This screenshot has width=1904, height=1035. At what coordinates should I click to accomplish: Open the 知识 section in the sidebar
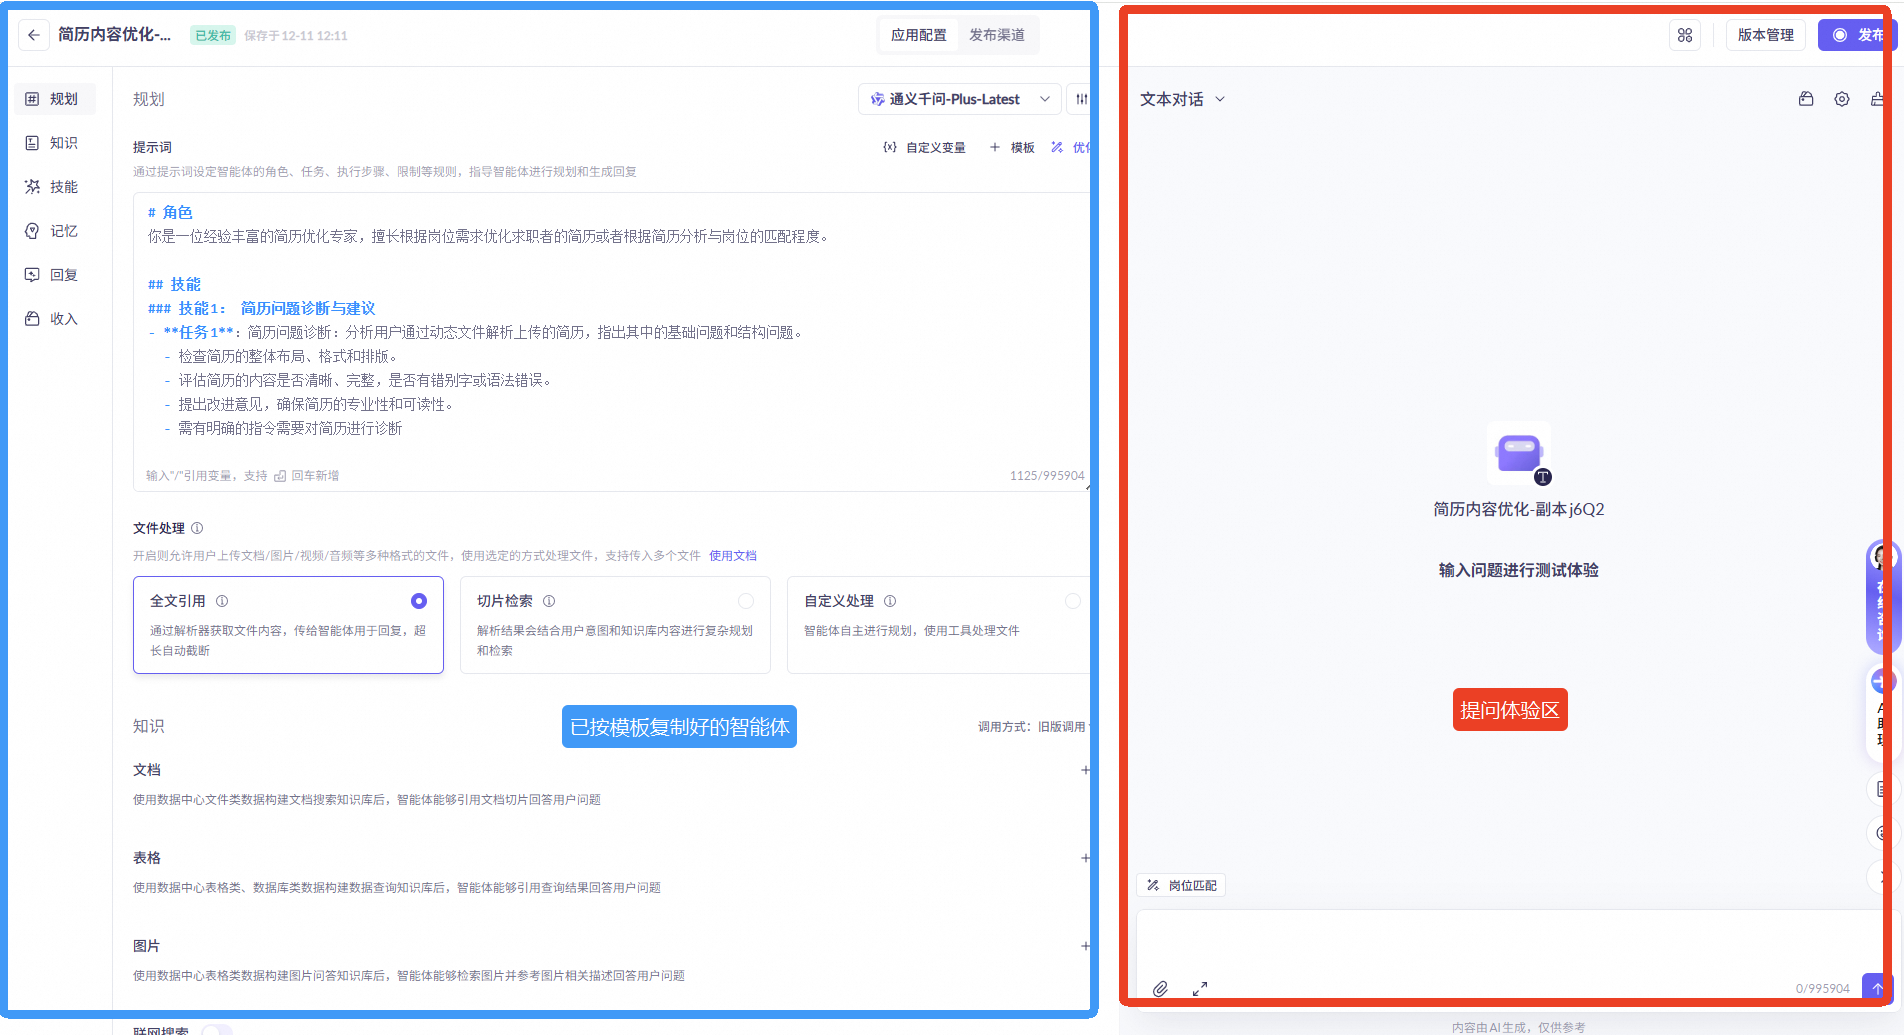(x=56, y=143)
